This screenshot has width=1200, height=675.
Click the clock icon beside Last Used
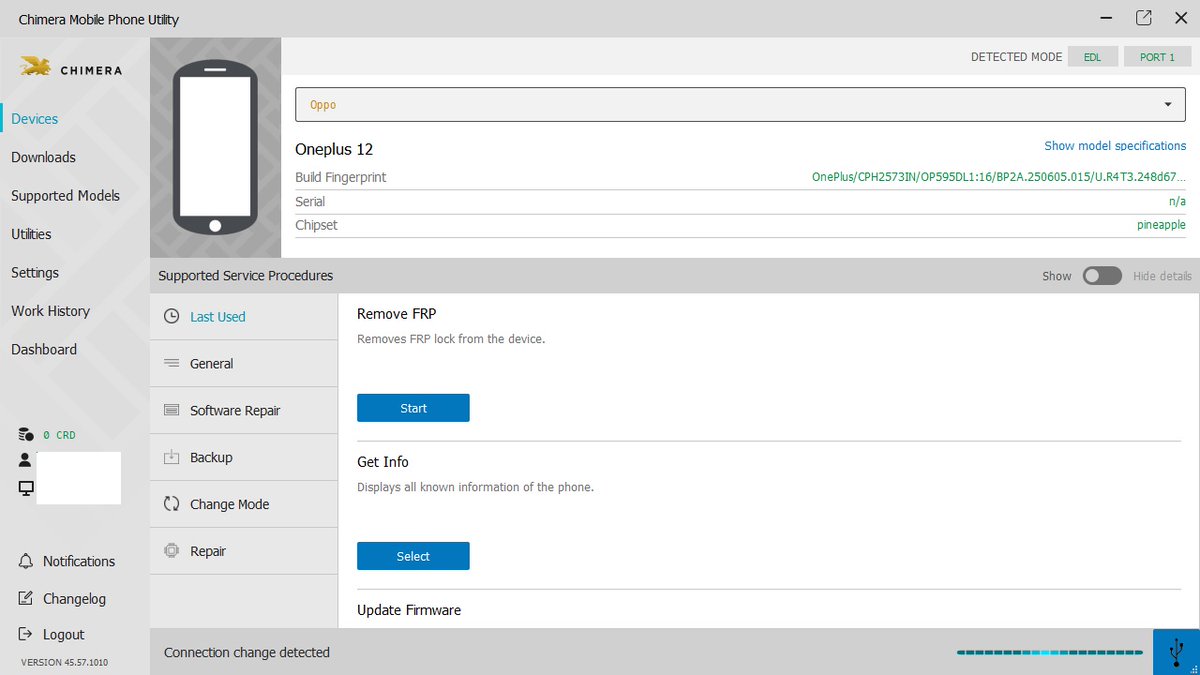tap(171, 316)
